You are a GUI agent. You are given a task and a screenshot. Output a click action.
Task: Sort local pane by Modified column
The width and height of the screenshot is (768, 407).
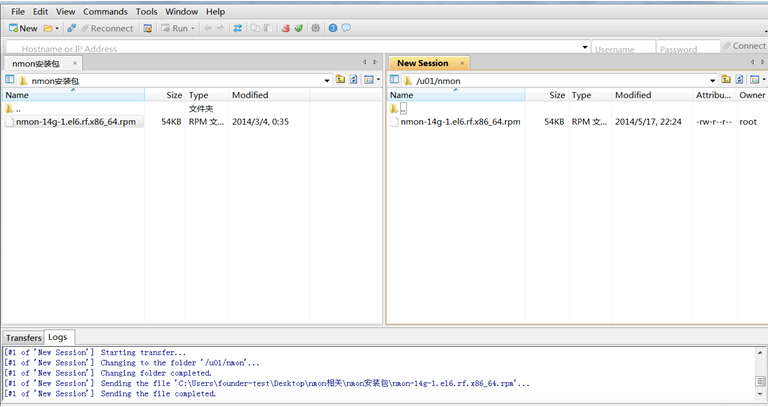point(269,95)
